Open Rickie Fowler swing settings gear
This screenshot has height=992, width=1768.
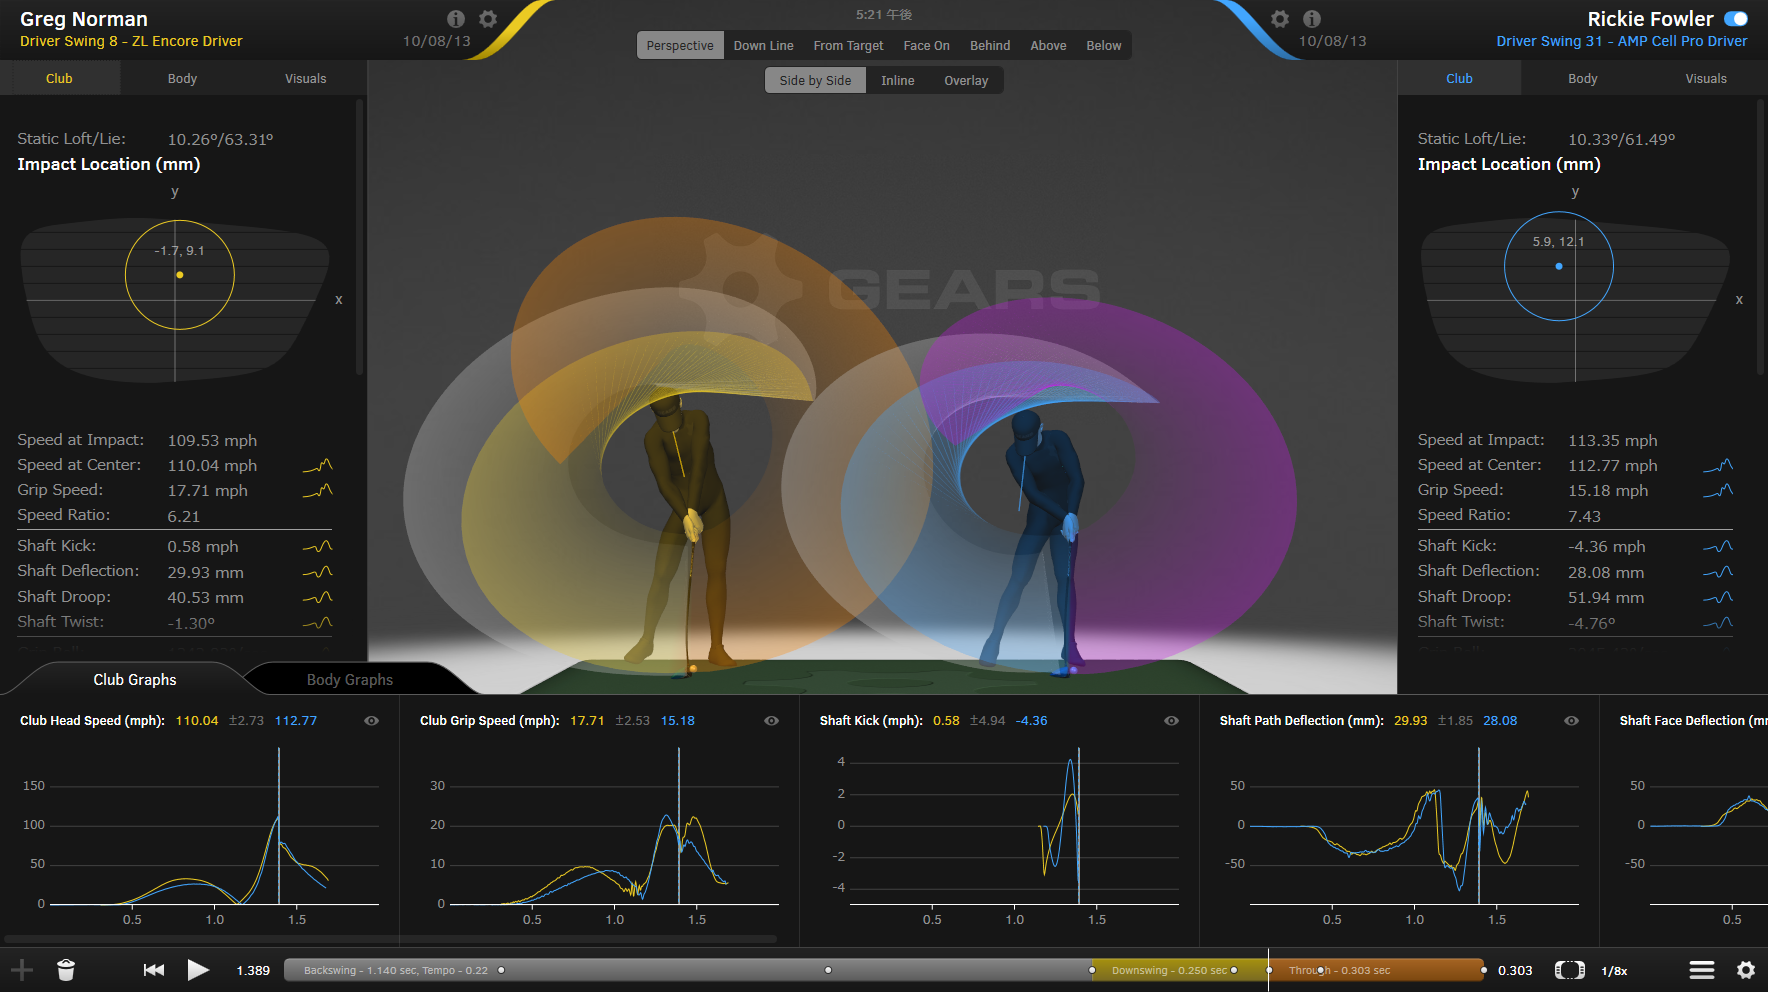(1280, 19)
